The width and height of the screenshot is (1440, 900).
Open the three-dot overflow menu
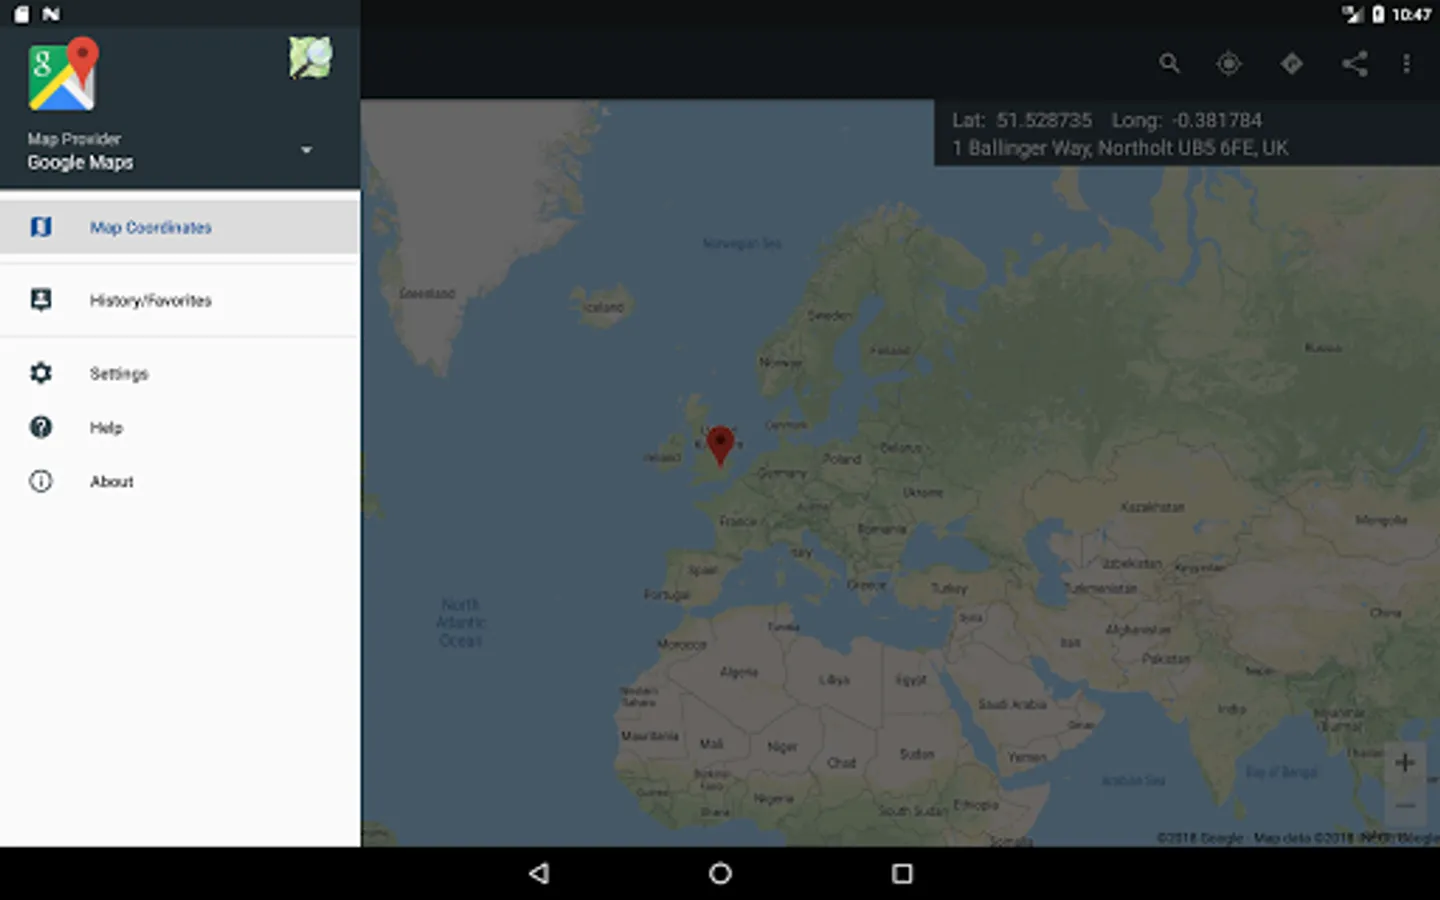coord(1407,64)
